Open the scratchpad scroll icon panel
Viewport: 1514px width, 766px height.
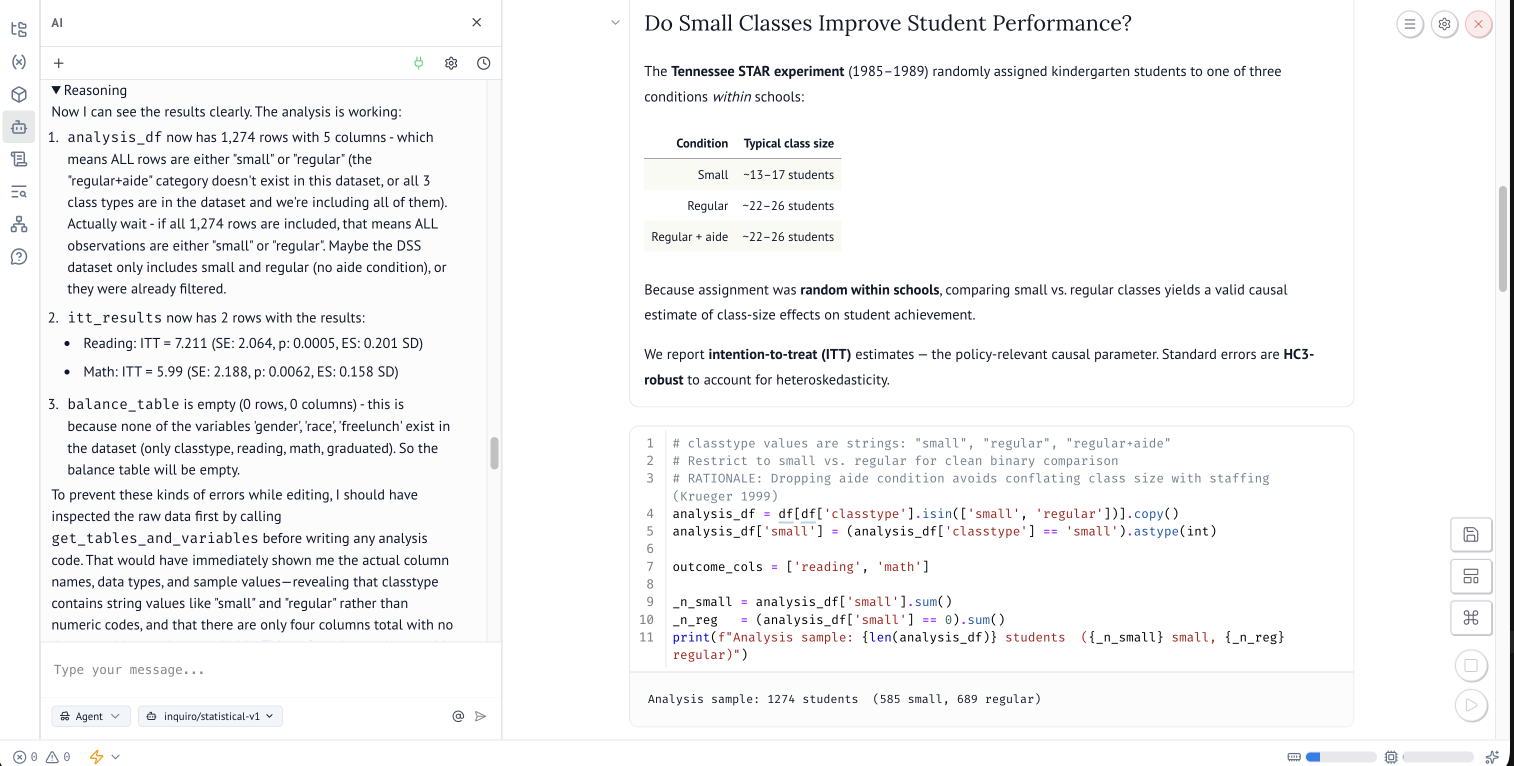click(18, 159)
